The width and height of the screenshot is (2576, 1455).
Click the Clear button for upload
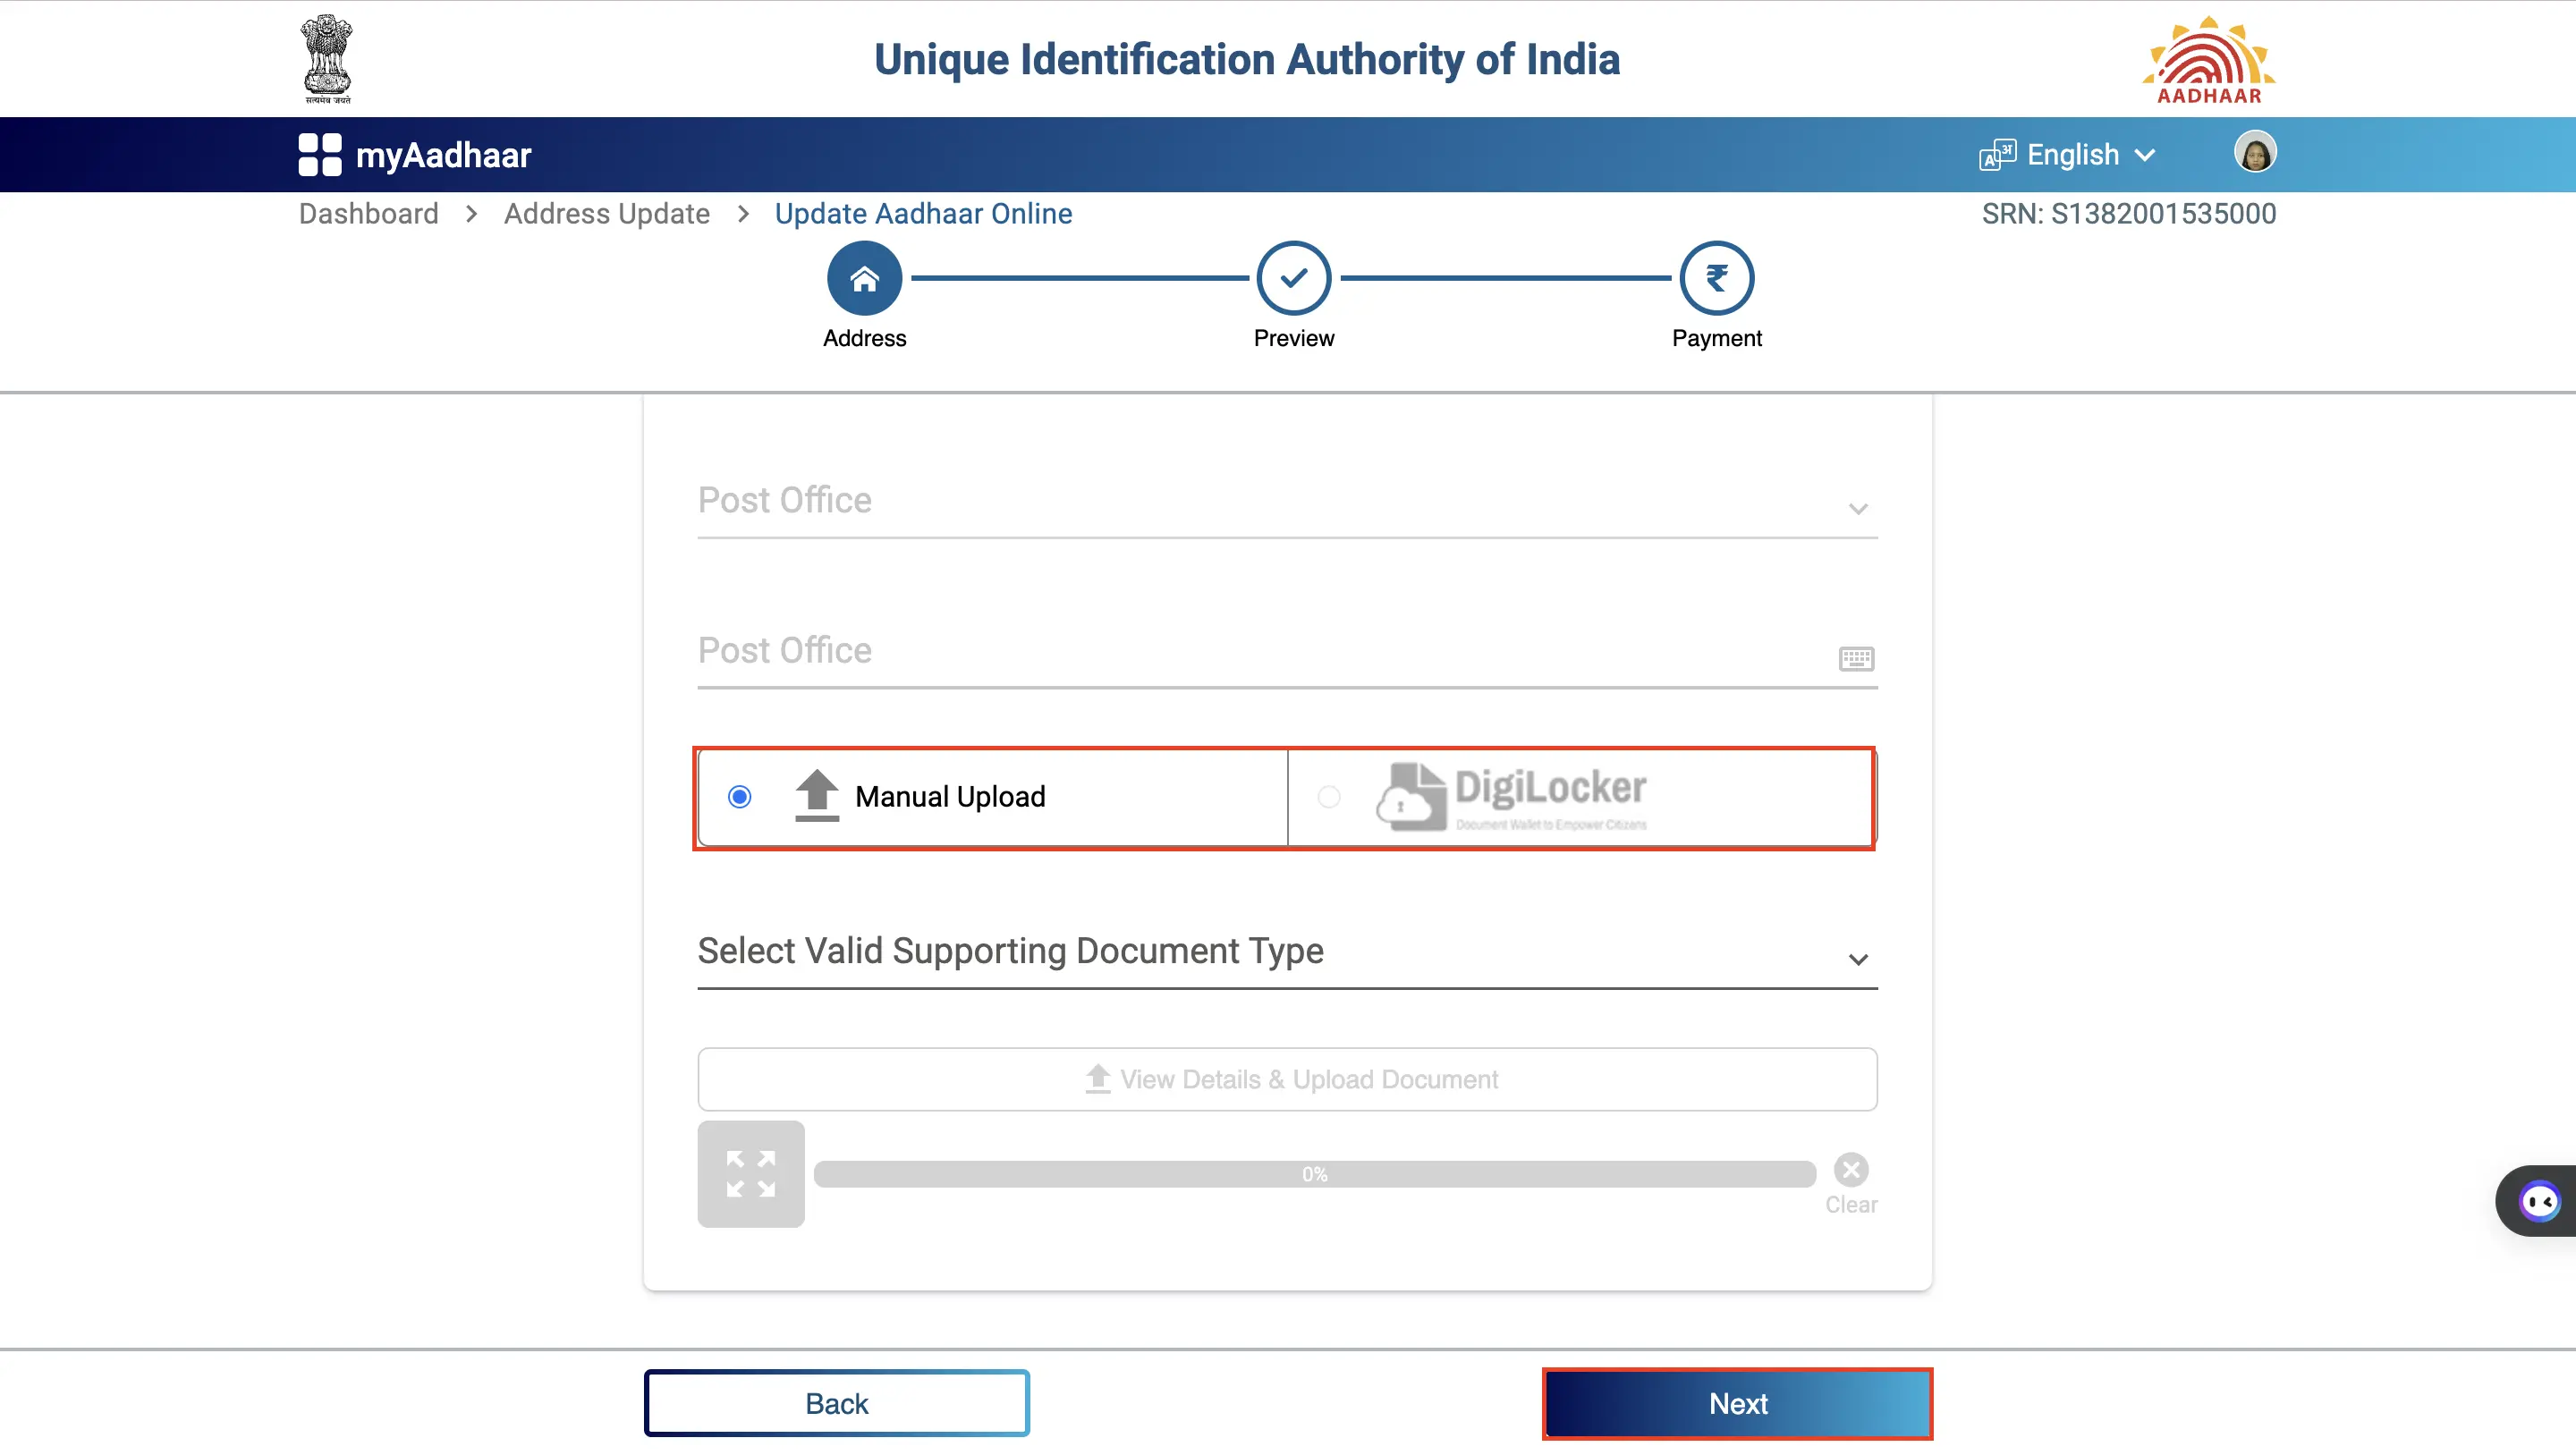pos(1851,1169)
